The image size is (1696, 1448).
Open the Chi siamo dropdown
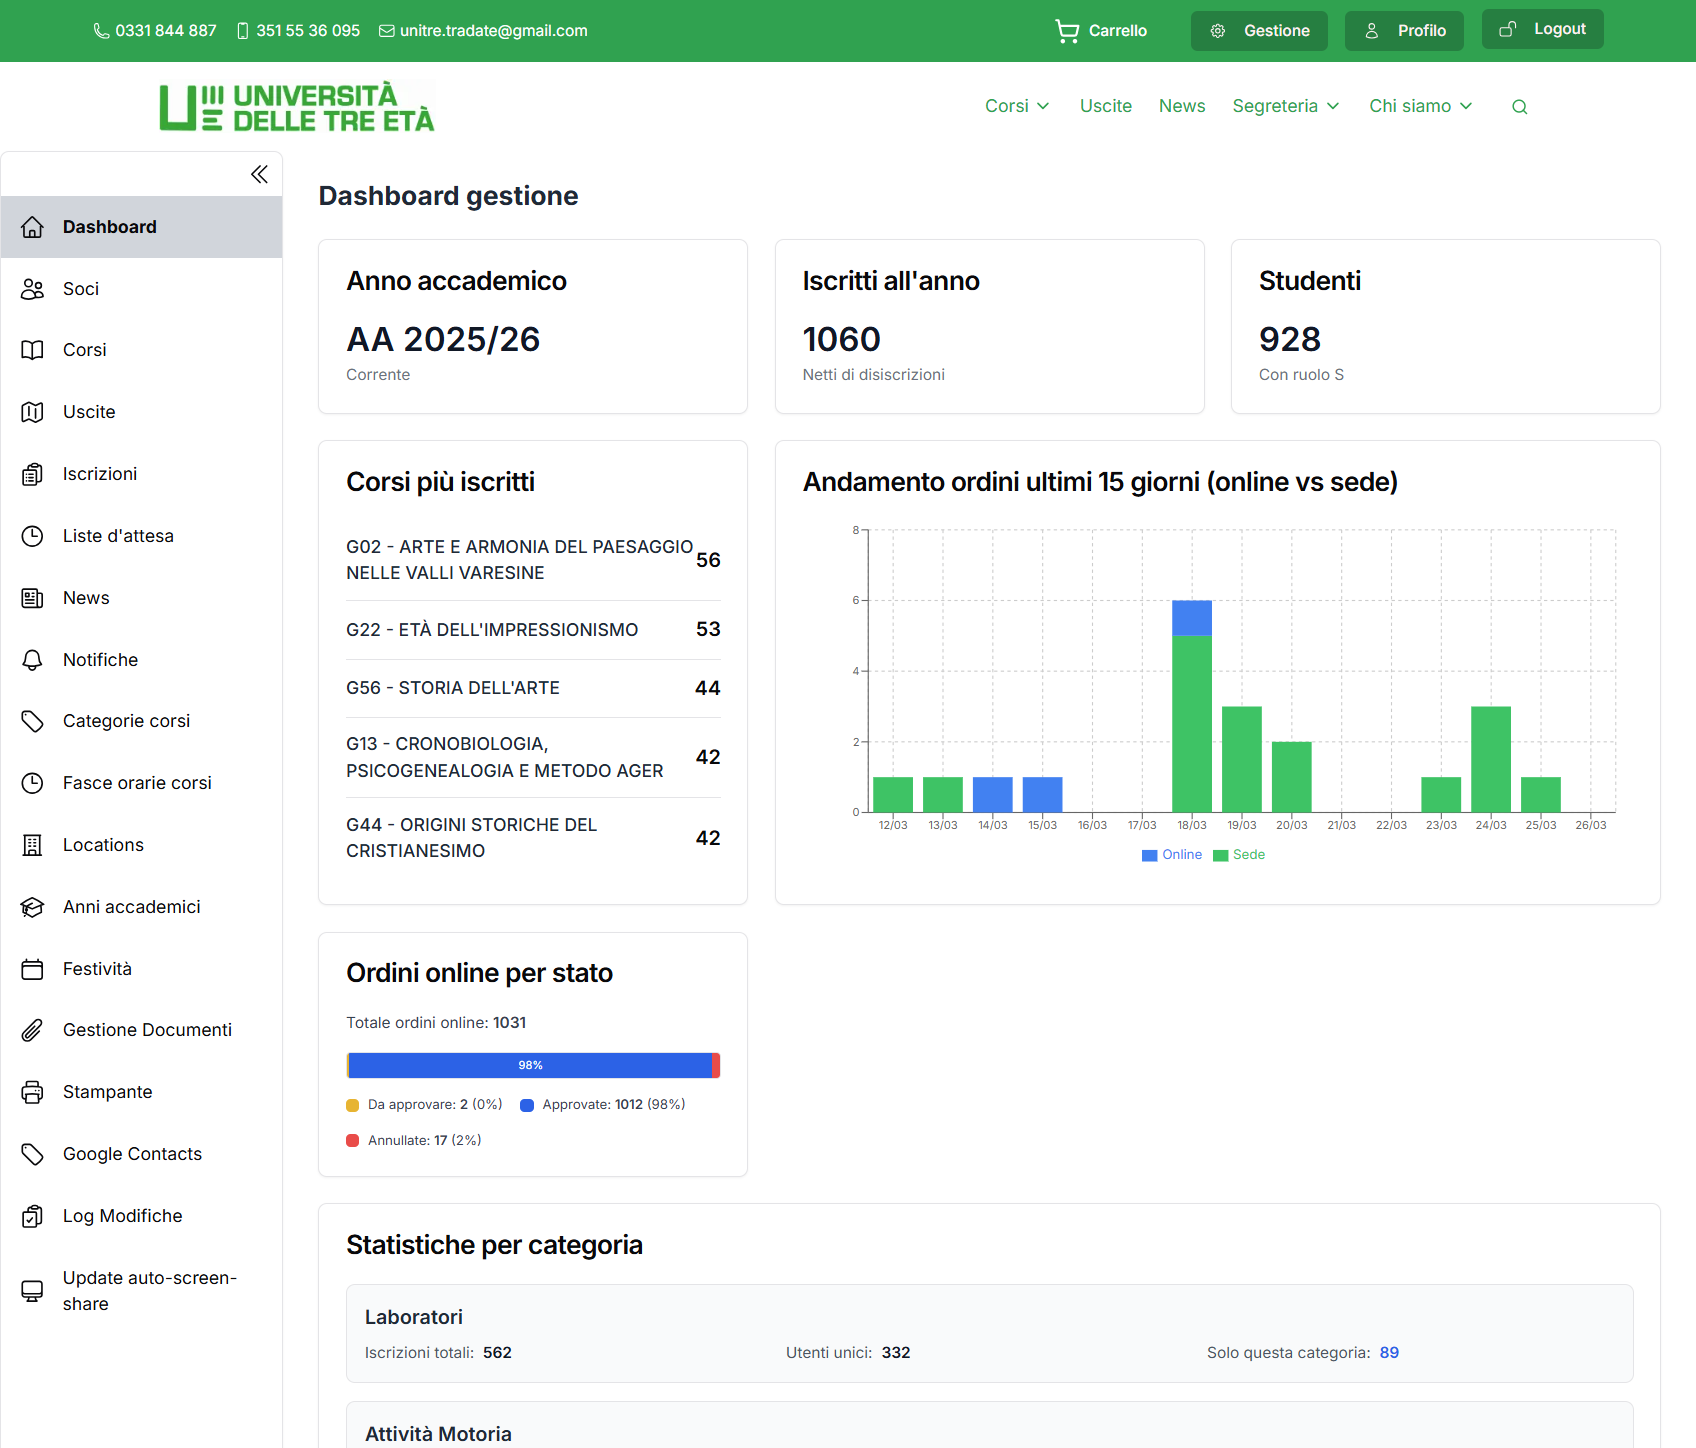[1420, 106]
